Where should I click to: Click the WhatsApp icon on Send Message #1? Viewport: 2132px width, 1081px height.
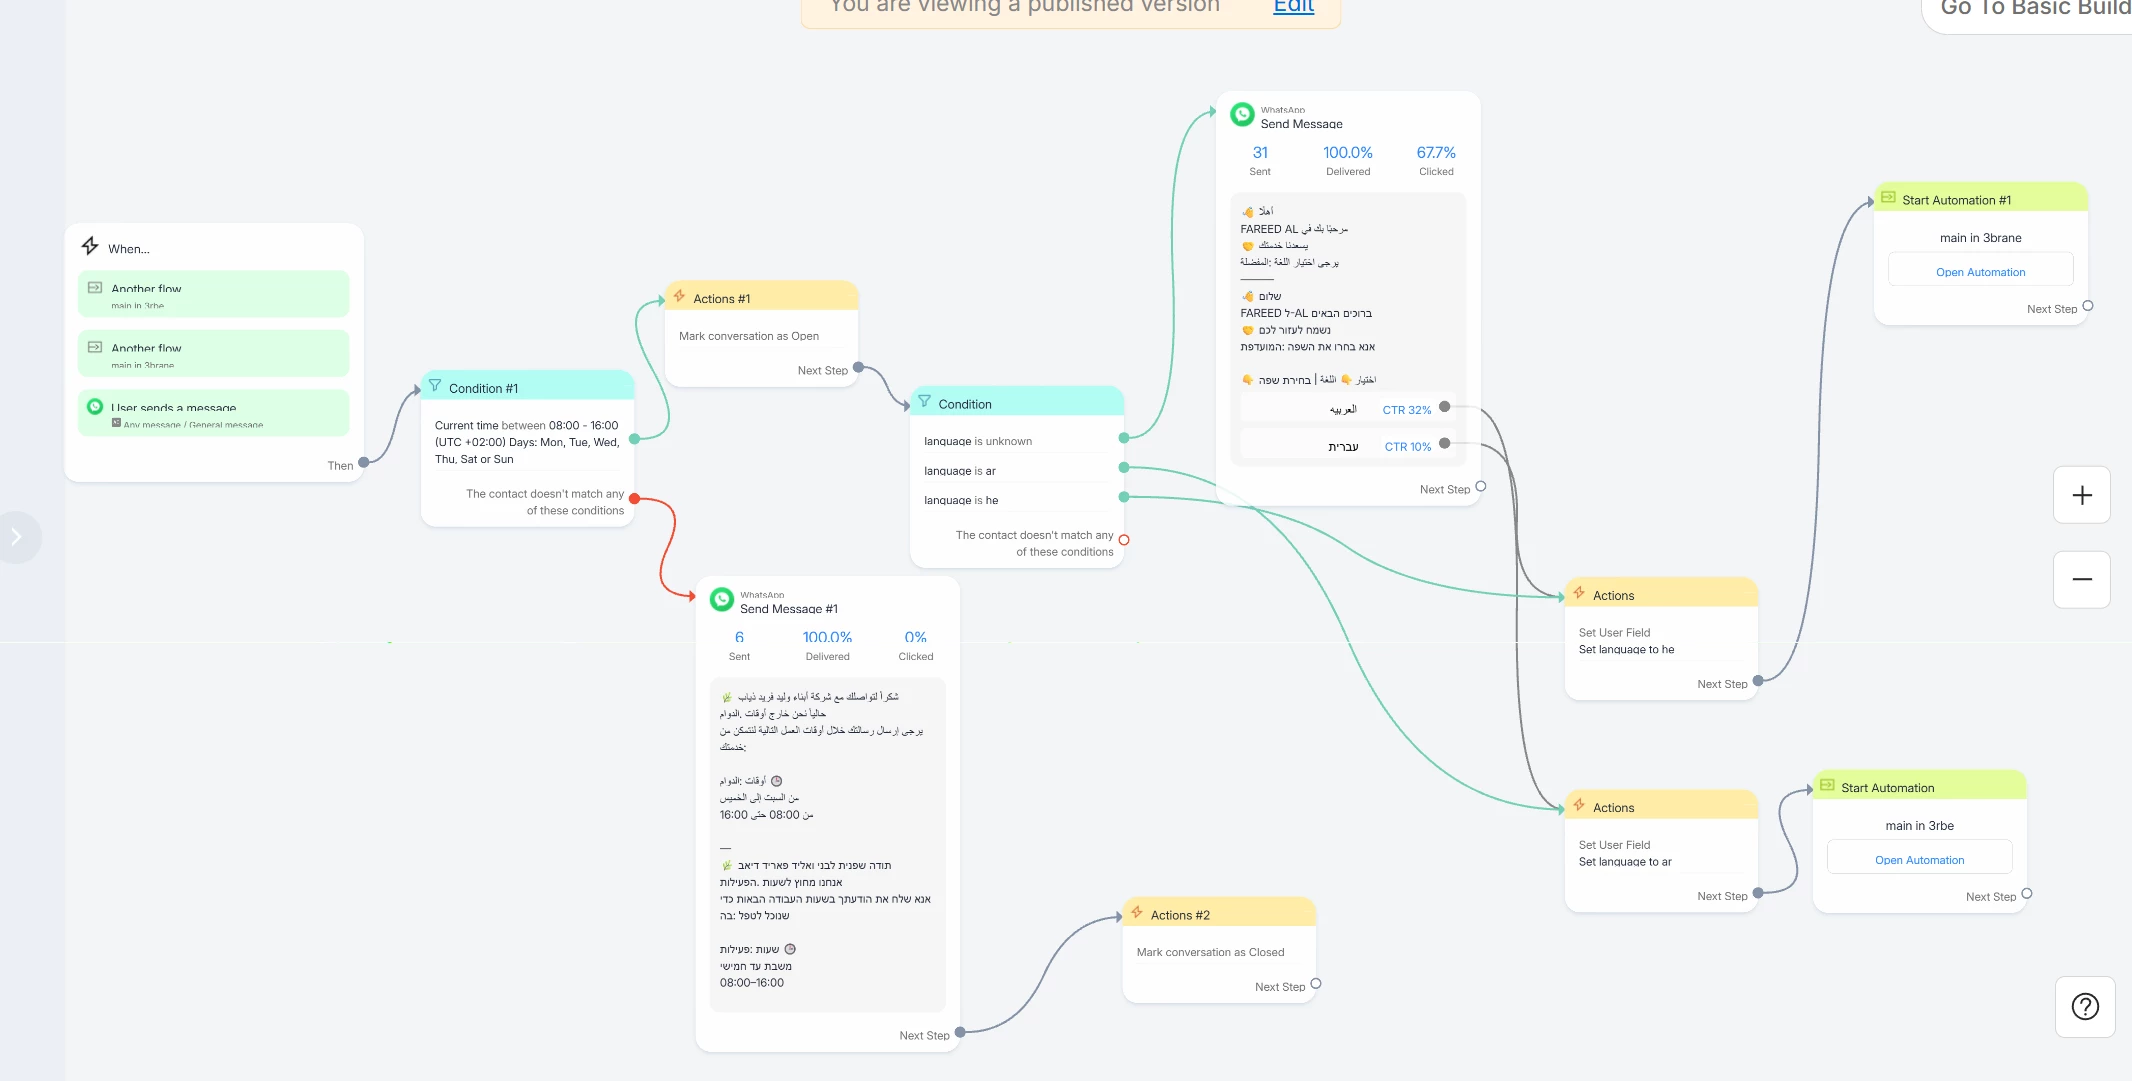(x=721, y=600)
